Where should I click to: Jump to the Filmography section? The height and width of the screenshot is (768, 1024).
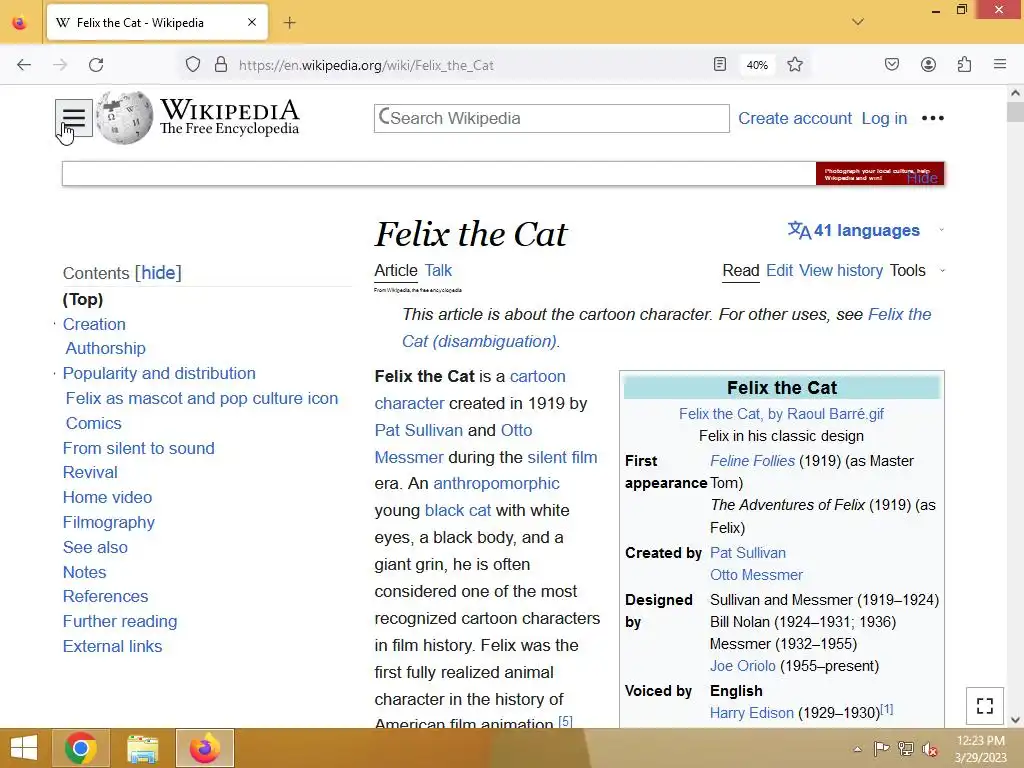point(108,522)
